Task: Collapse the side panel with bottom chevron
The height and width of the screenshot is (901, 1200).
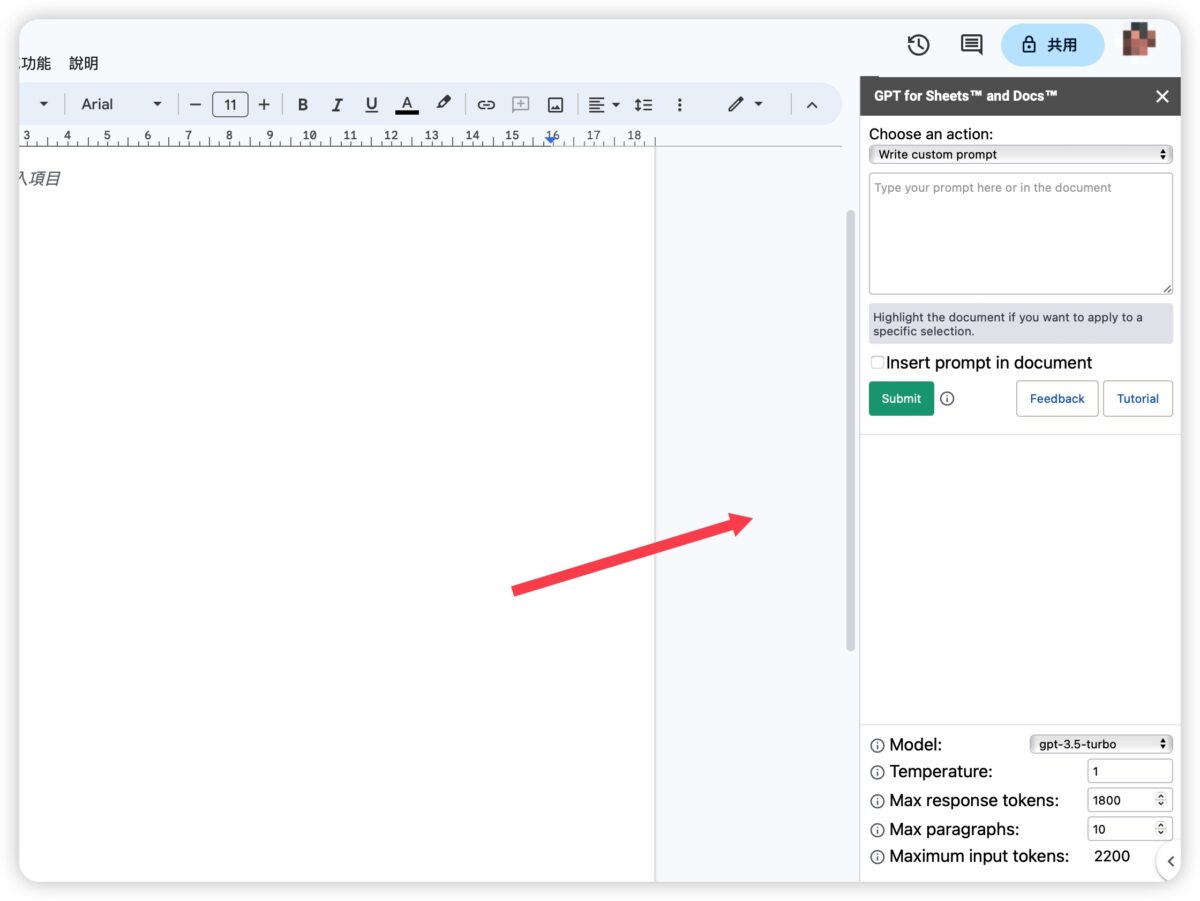Action: point(1169,861)
